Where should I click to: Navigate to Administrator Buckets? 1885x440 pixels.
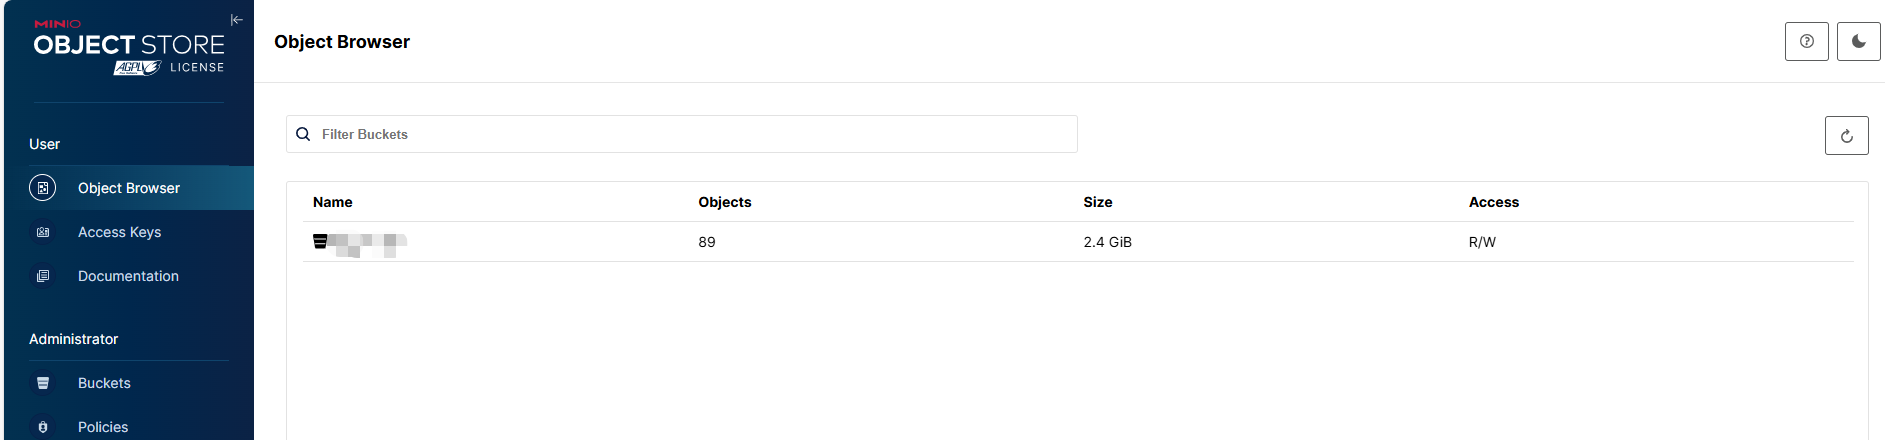[104, 383]
